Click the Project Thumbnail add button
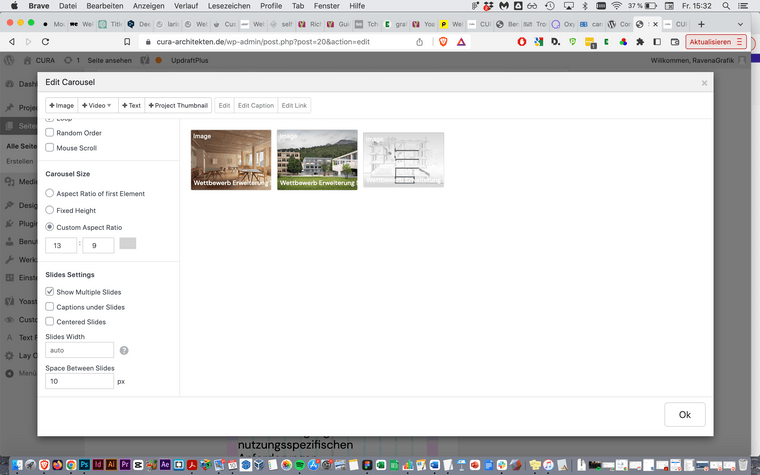 [178, 105]
